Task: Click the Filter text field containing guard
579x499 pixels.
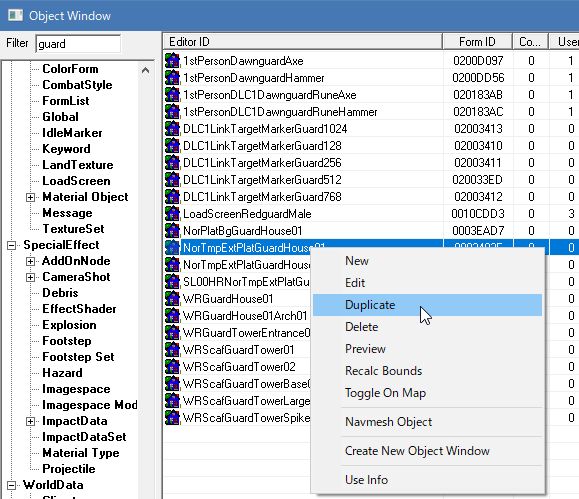Action: [78, 44]
